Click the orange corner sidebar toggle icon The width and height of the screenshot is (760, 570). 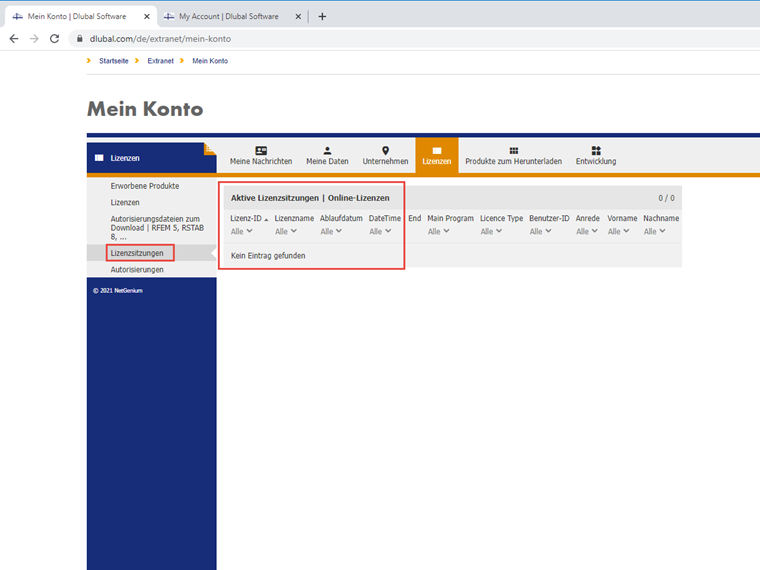point(210,149)
